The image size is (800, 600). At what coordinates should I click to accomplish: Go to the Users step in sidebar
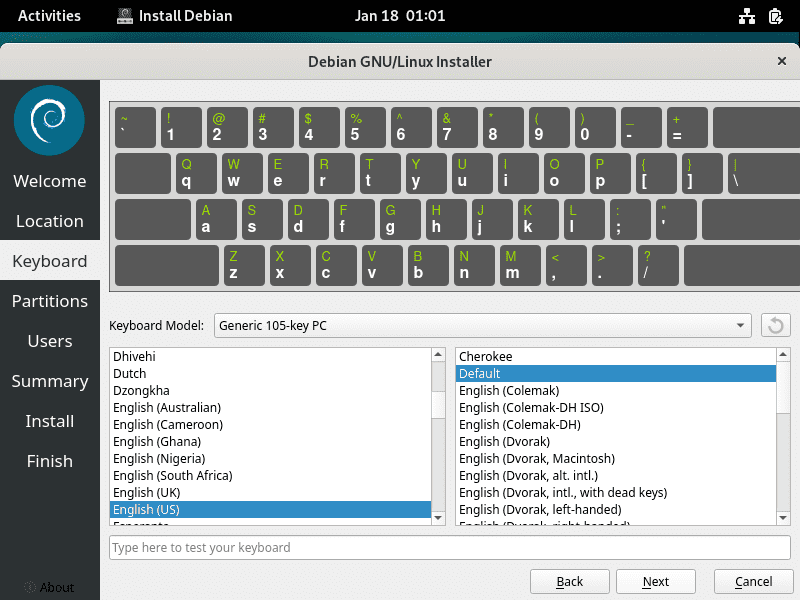[50, 341]
